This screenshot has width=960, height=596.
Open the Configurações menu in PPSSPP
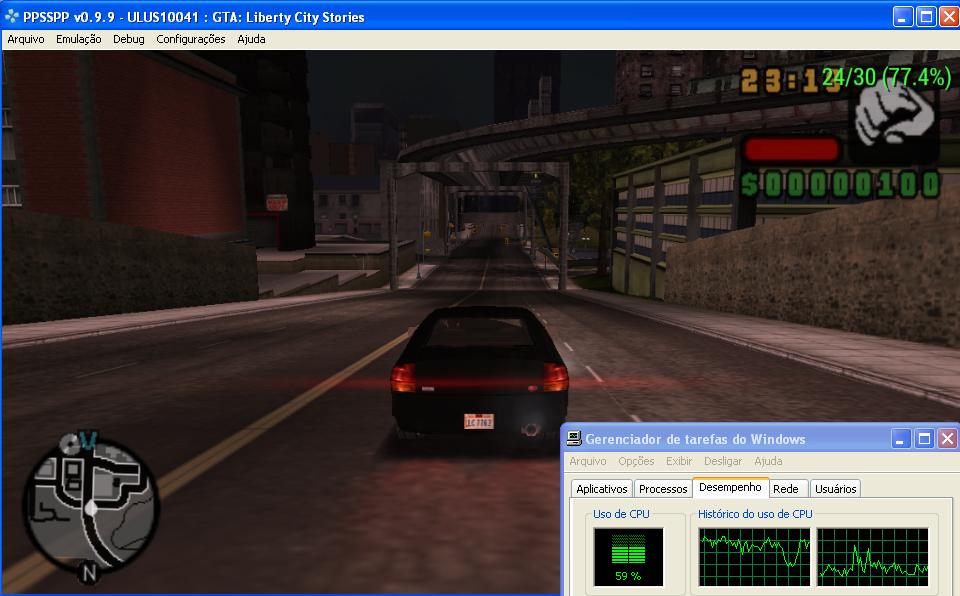(x=190, y=39)
